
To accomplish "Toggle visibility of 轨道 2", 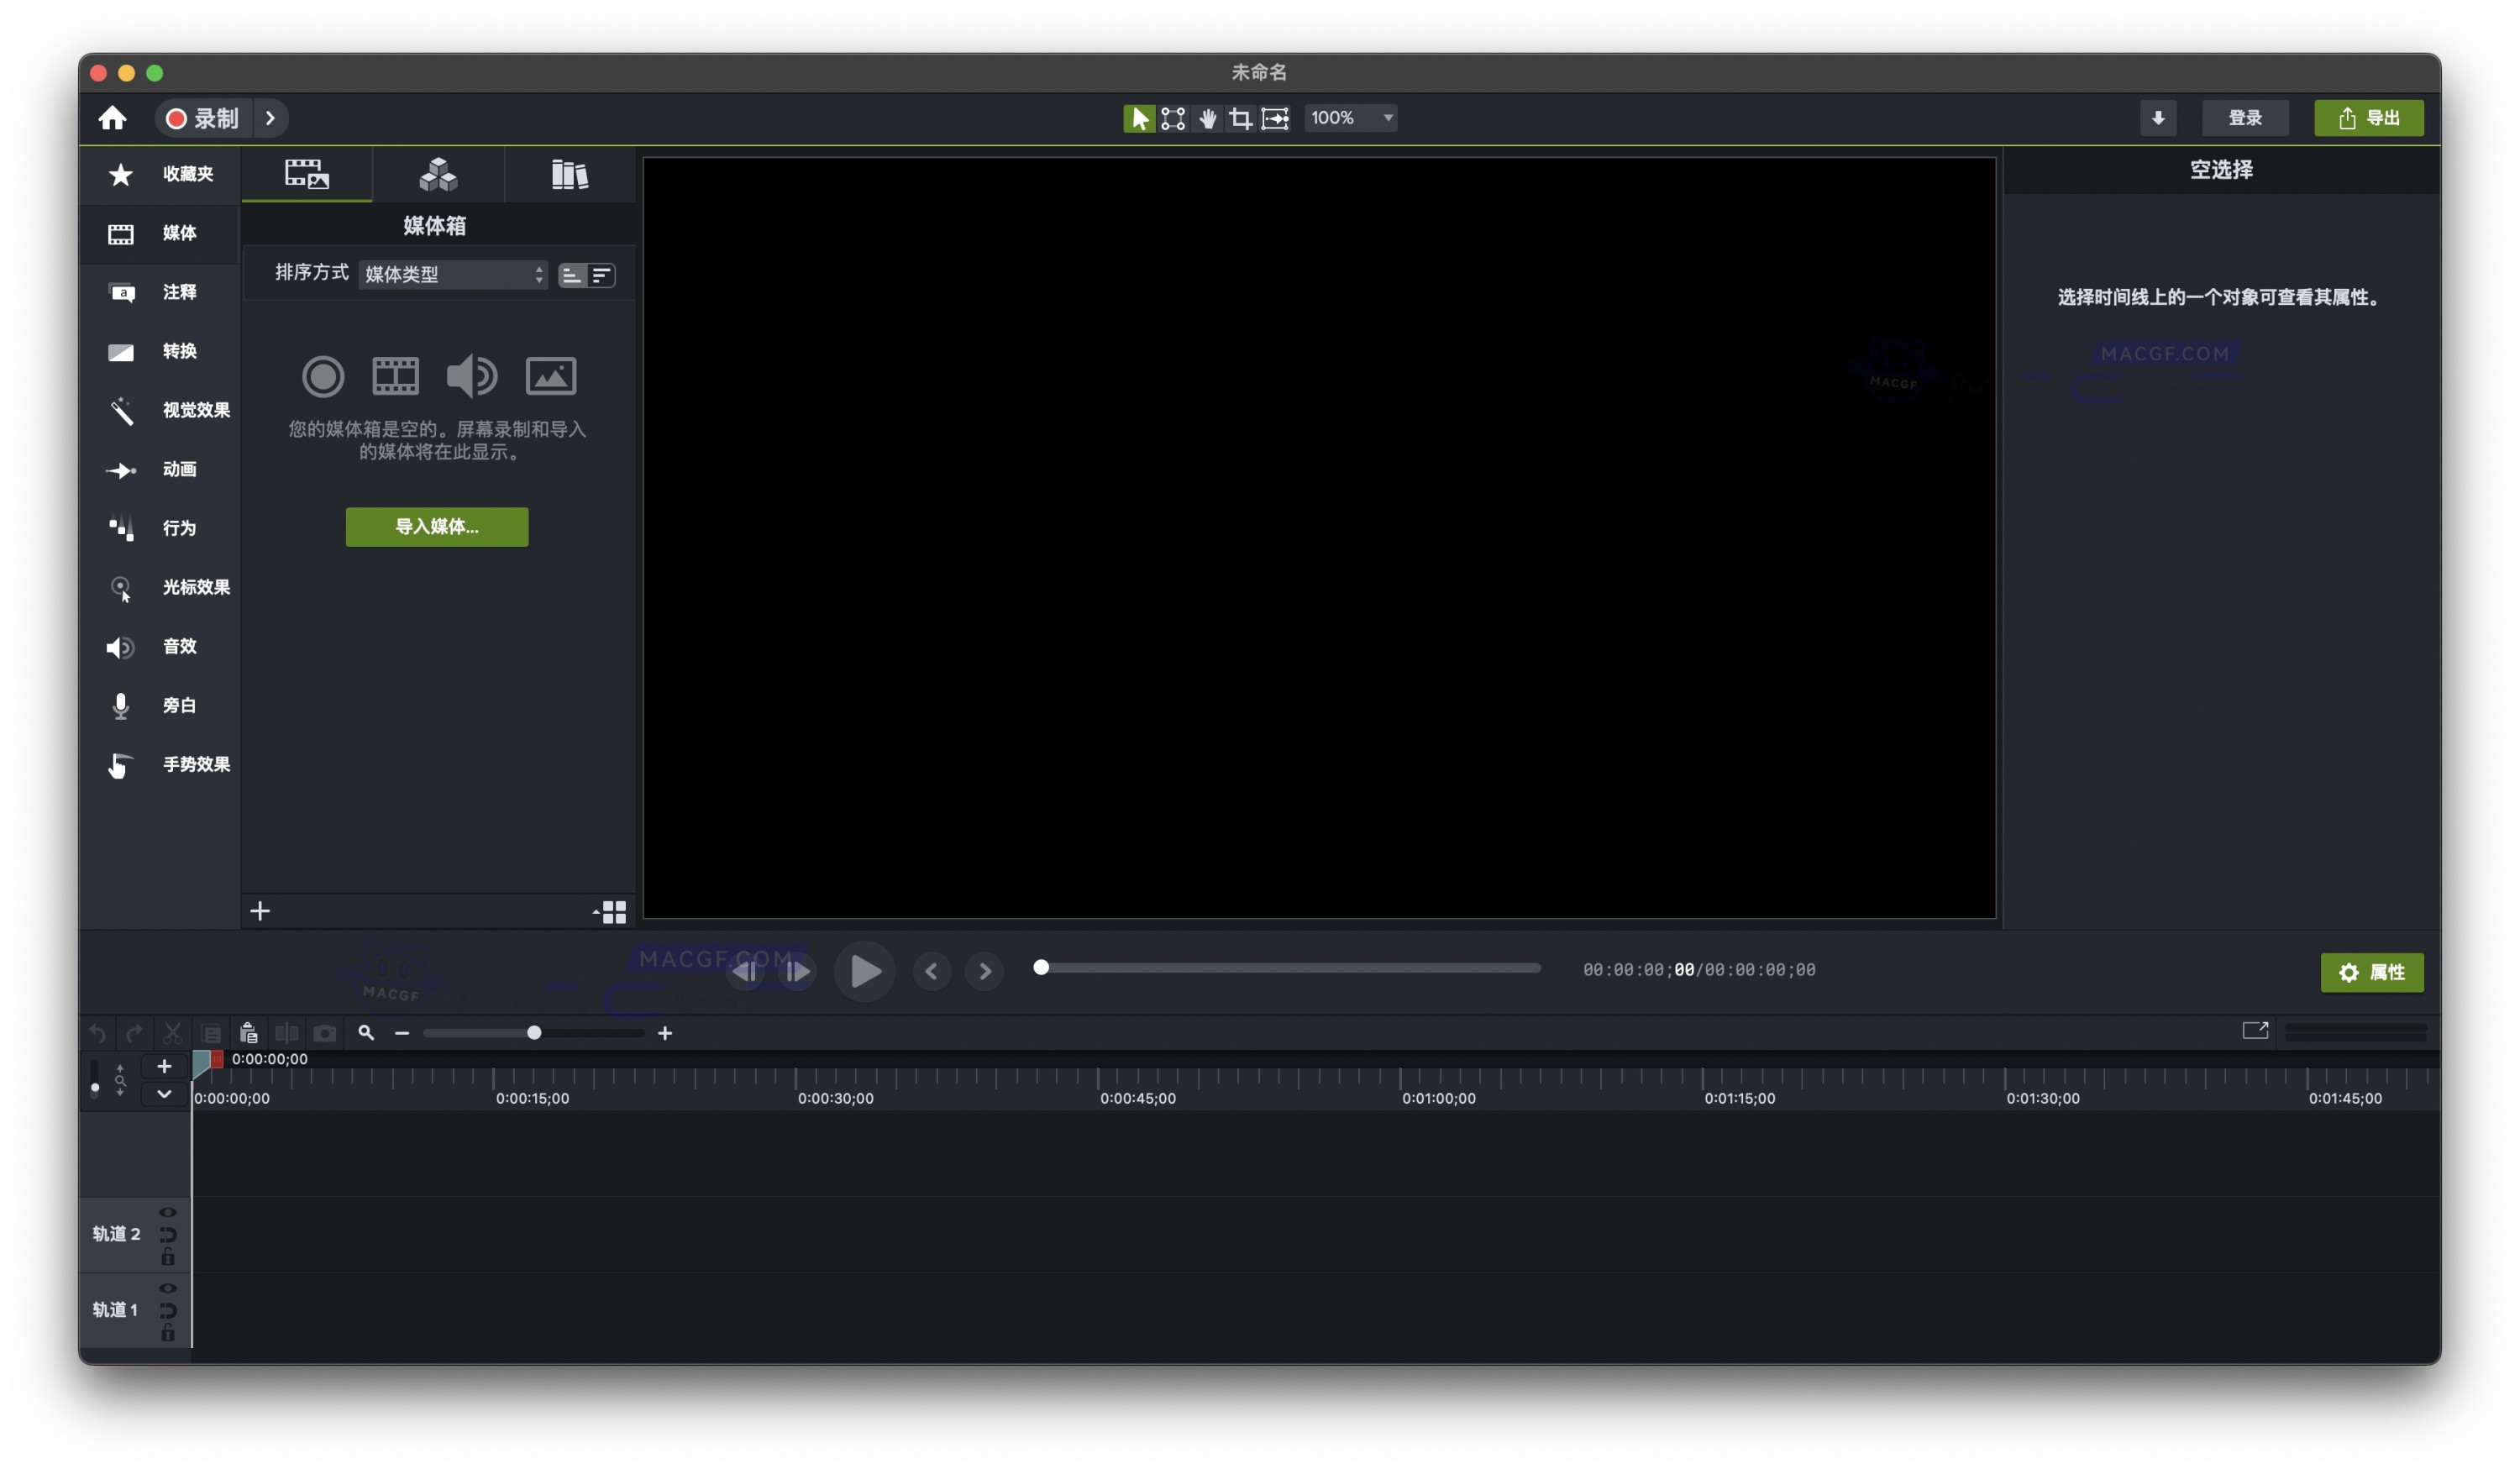I will 168,1212.
